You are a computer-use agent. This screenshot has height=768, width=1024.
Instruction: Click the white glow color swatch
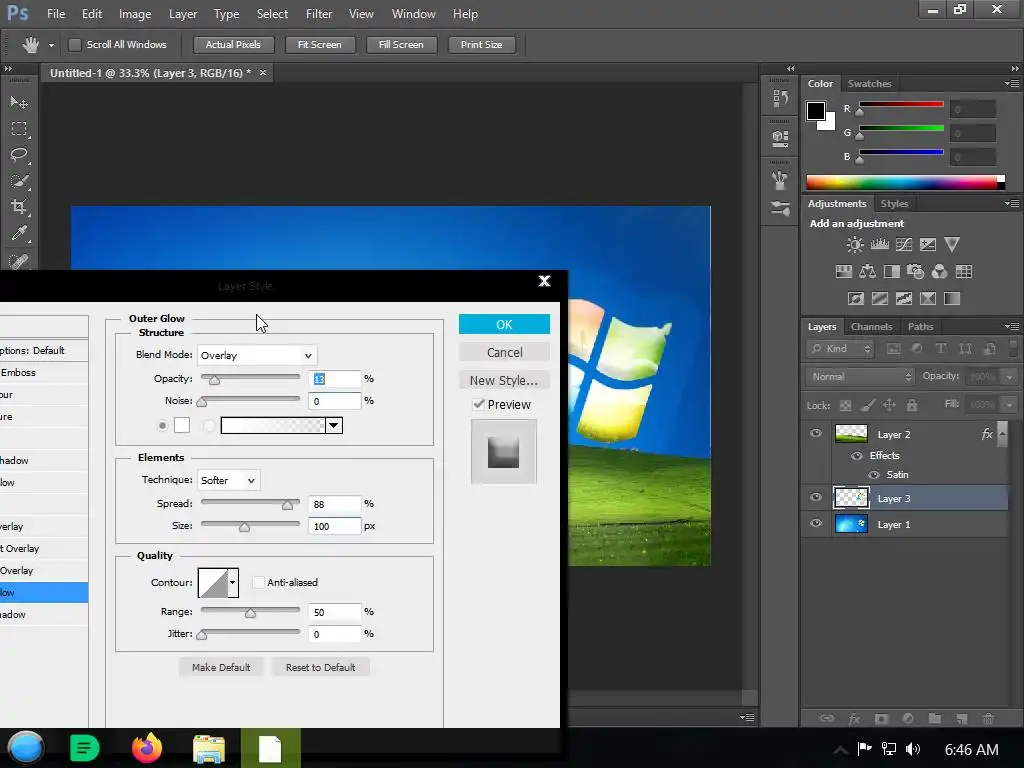click(182, 426)
